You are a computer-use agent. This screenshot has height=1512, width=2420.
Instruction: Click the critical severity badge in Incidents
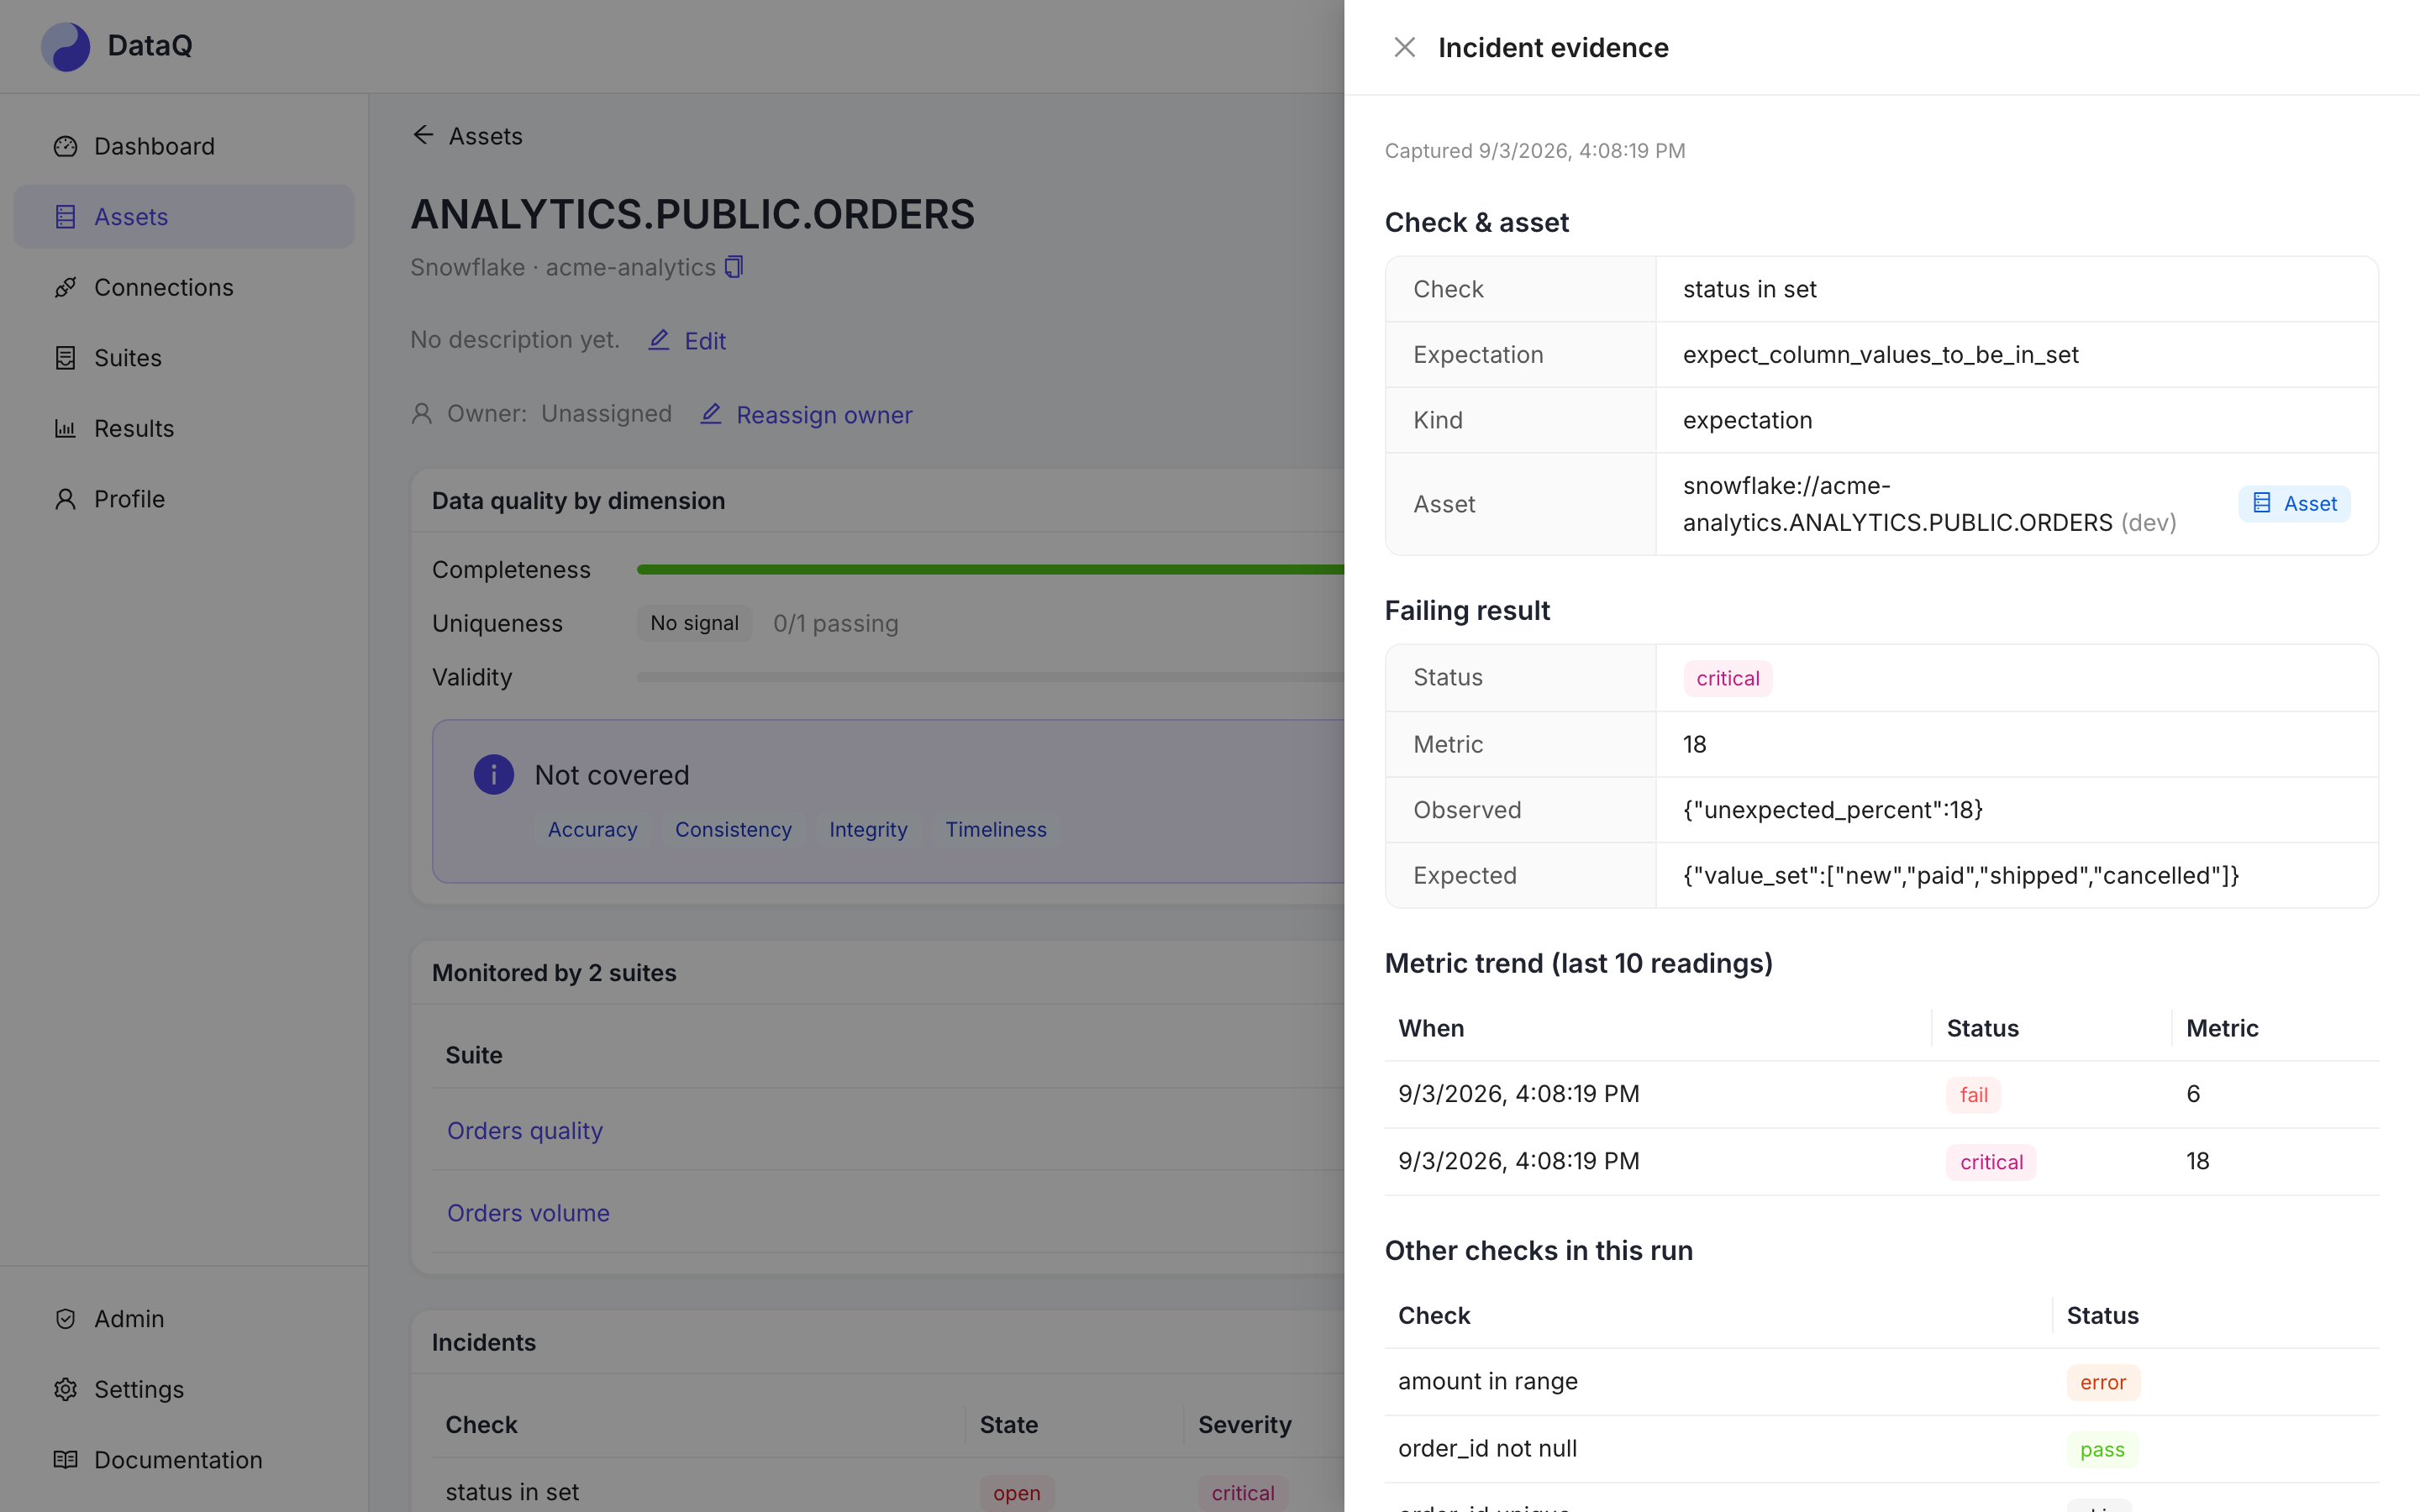(1243, 1493)
